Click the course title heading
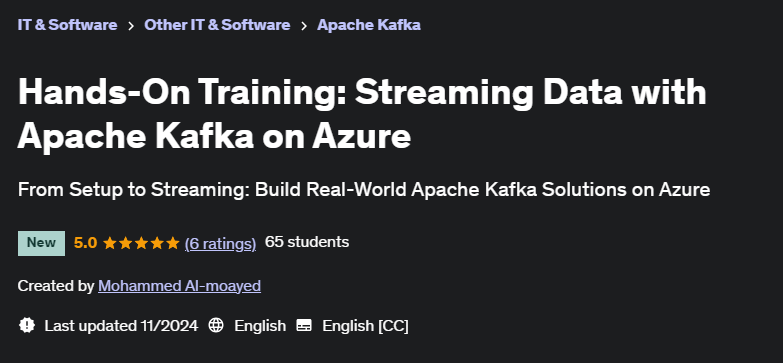Viewport: 783px width, 363px height. pos(362,114)
